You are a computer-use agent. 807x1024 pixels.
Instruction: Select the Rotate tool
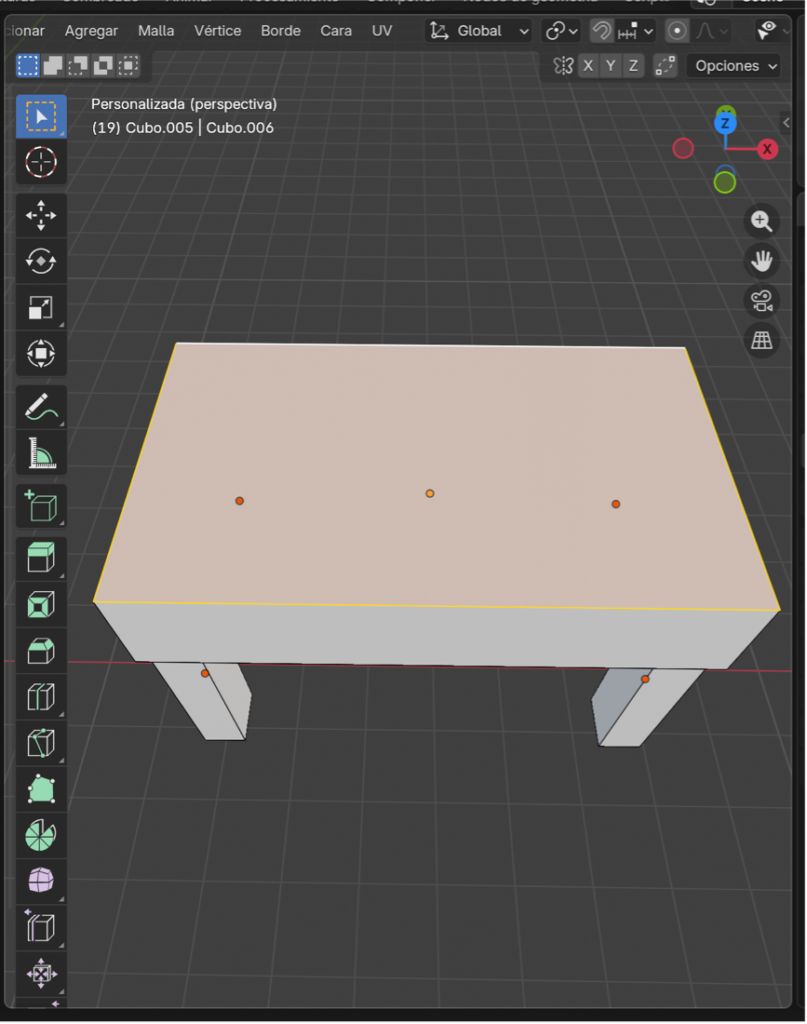(41, 261)
